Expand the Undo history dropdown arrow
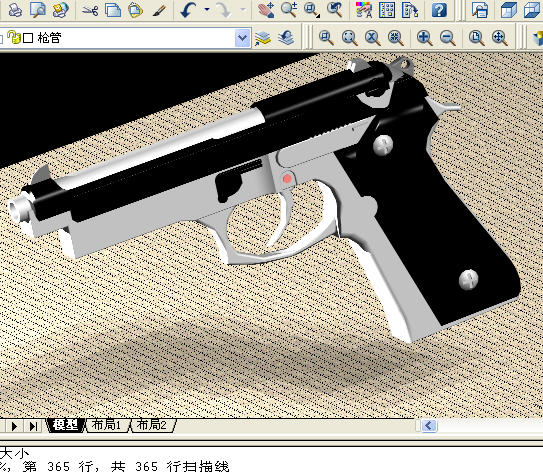The image size is (543, 472). [x=207, y=9]
